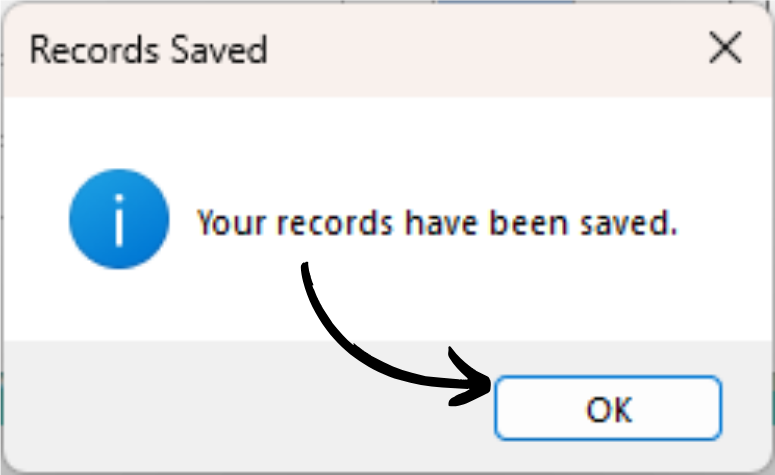The width and height of the screenshot is (775, 475).
Task: Click the 'Your records have been saved.' message
Action: tap(437, 223)
